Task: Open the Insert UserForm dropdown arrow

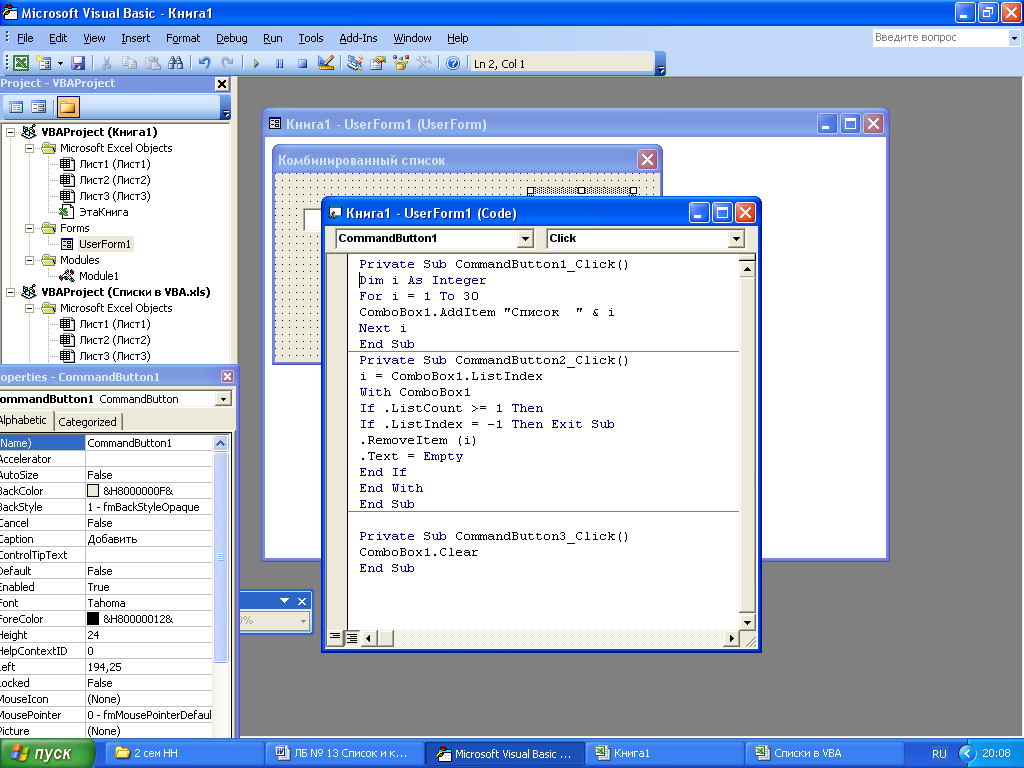Action: point(60,63)
